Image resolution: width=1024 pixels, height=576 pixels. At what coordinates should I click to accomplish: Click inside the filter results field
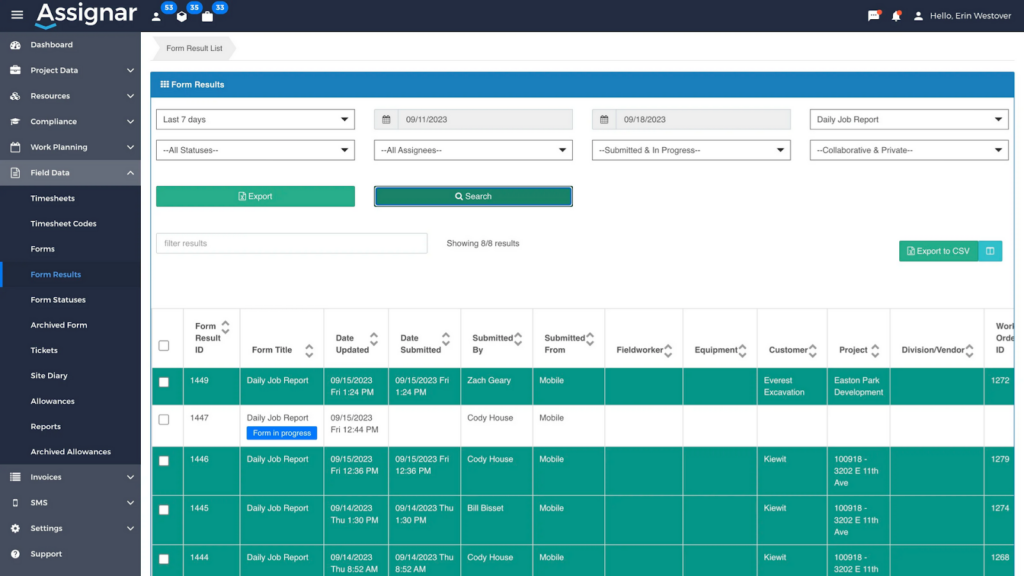coord(290,243)
